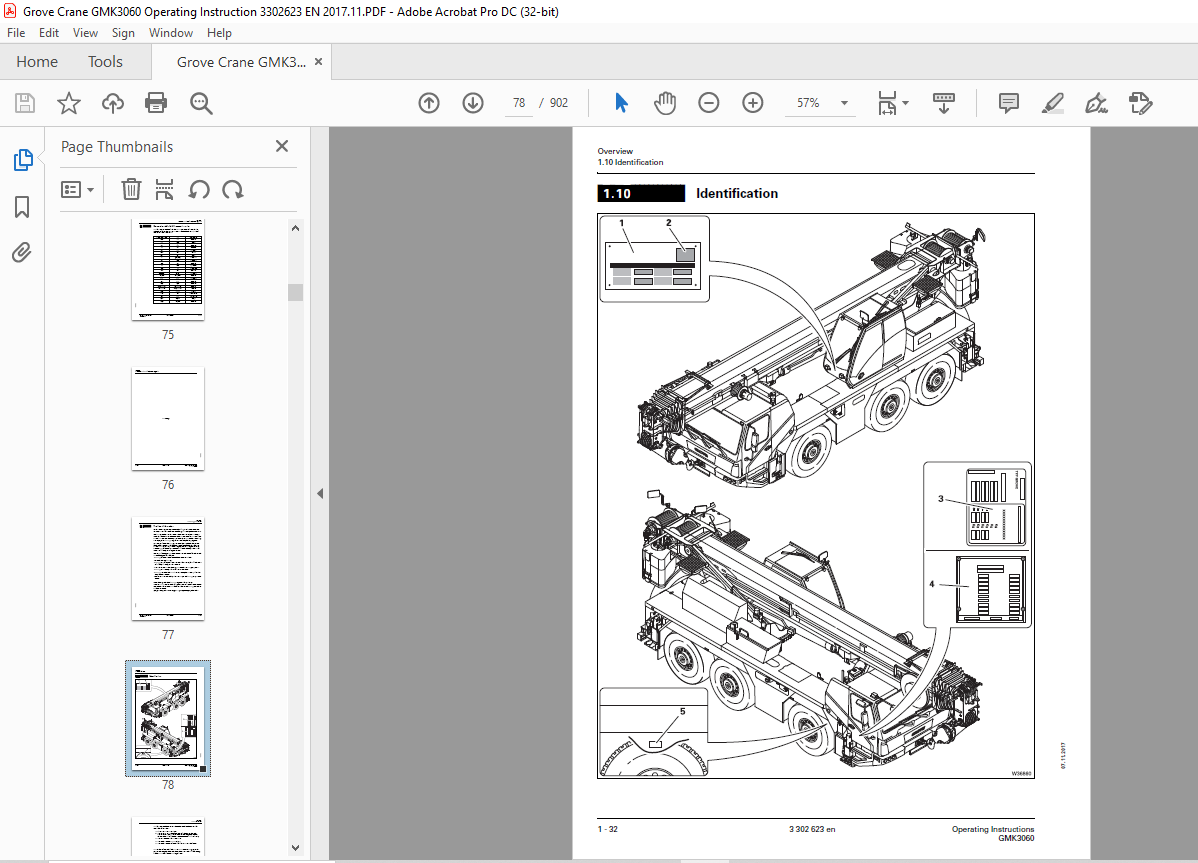Zoom out with minus button
Viewport: 1198px width, 863px height.
tap(708, 102)
